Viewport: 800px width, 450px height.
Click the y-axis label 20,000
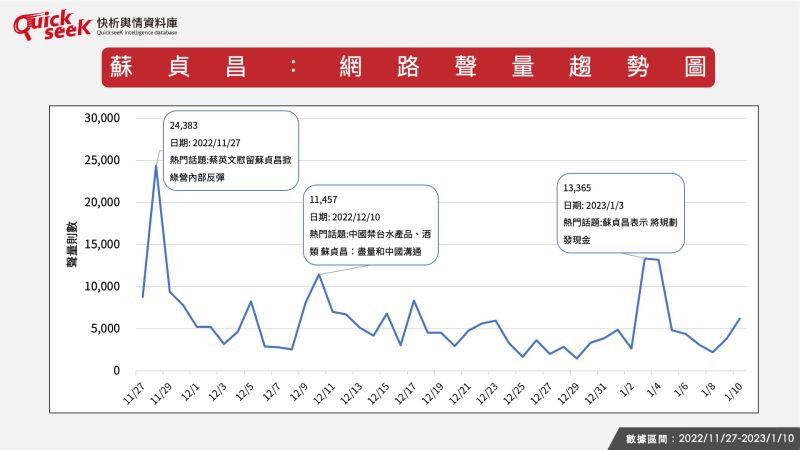click(x=102, y=202)
